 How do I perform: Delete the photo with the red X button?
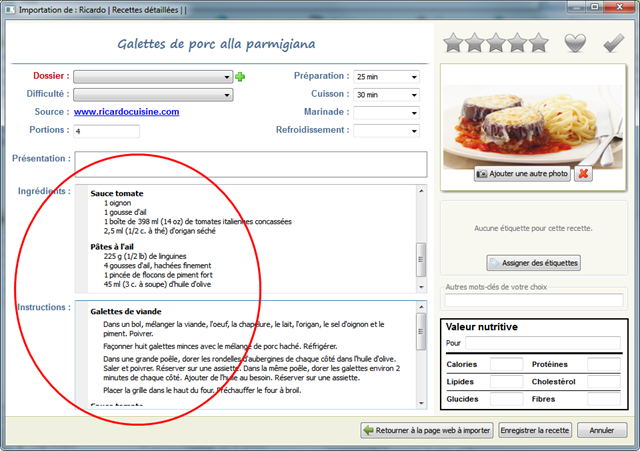584,173
